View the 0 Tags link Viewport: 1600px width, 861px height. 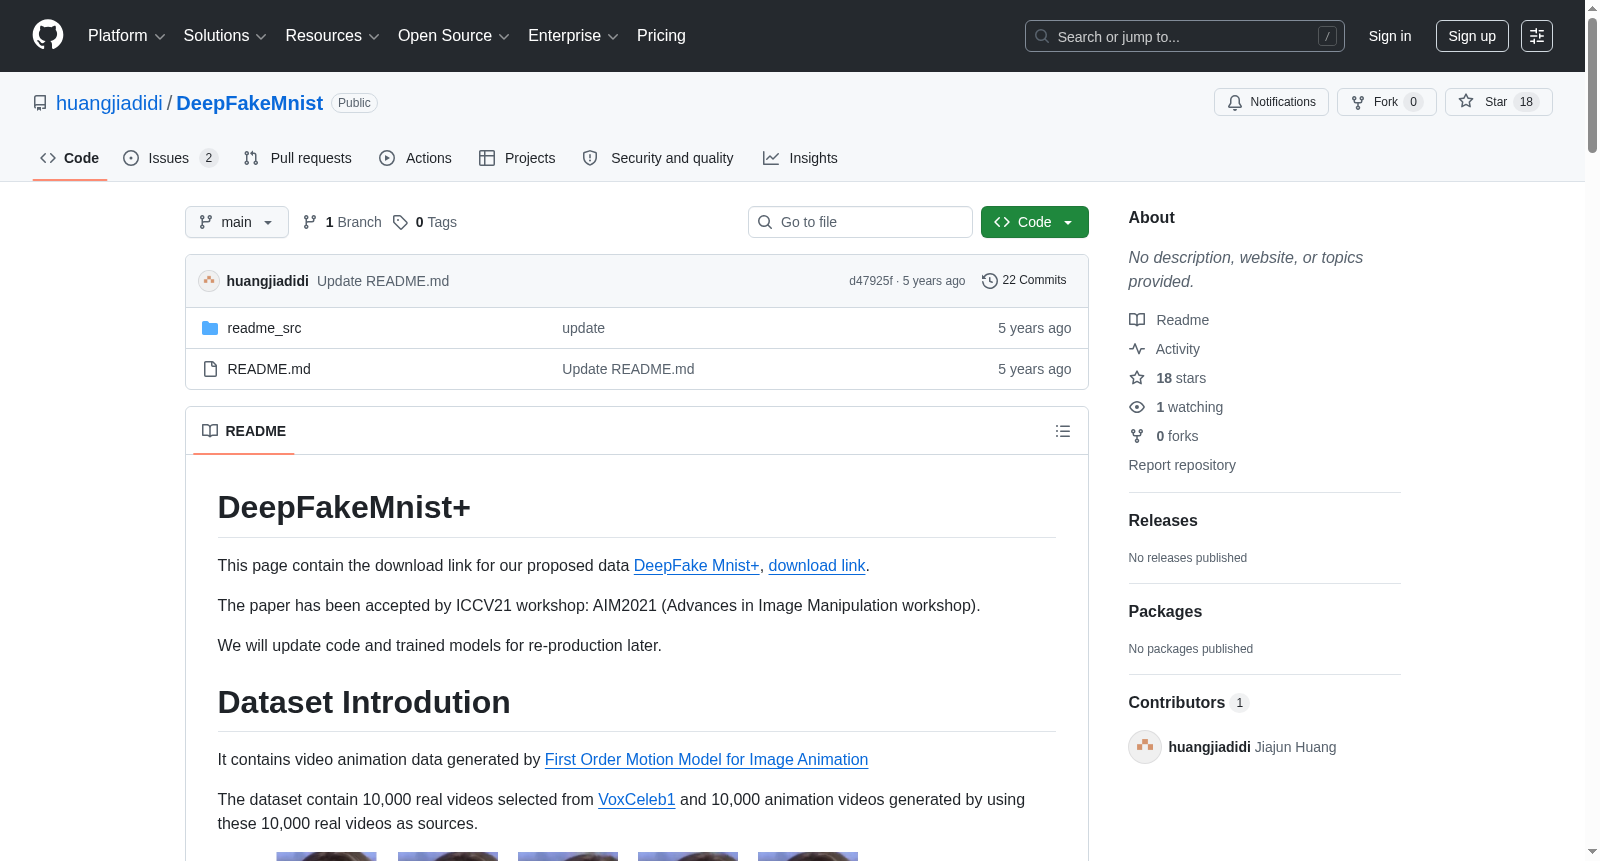pyautogui.click(x=425, y=222)
